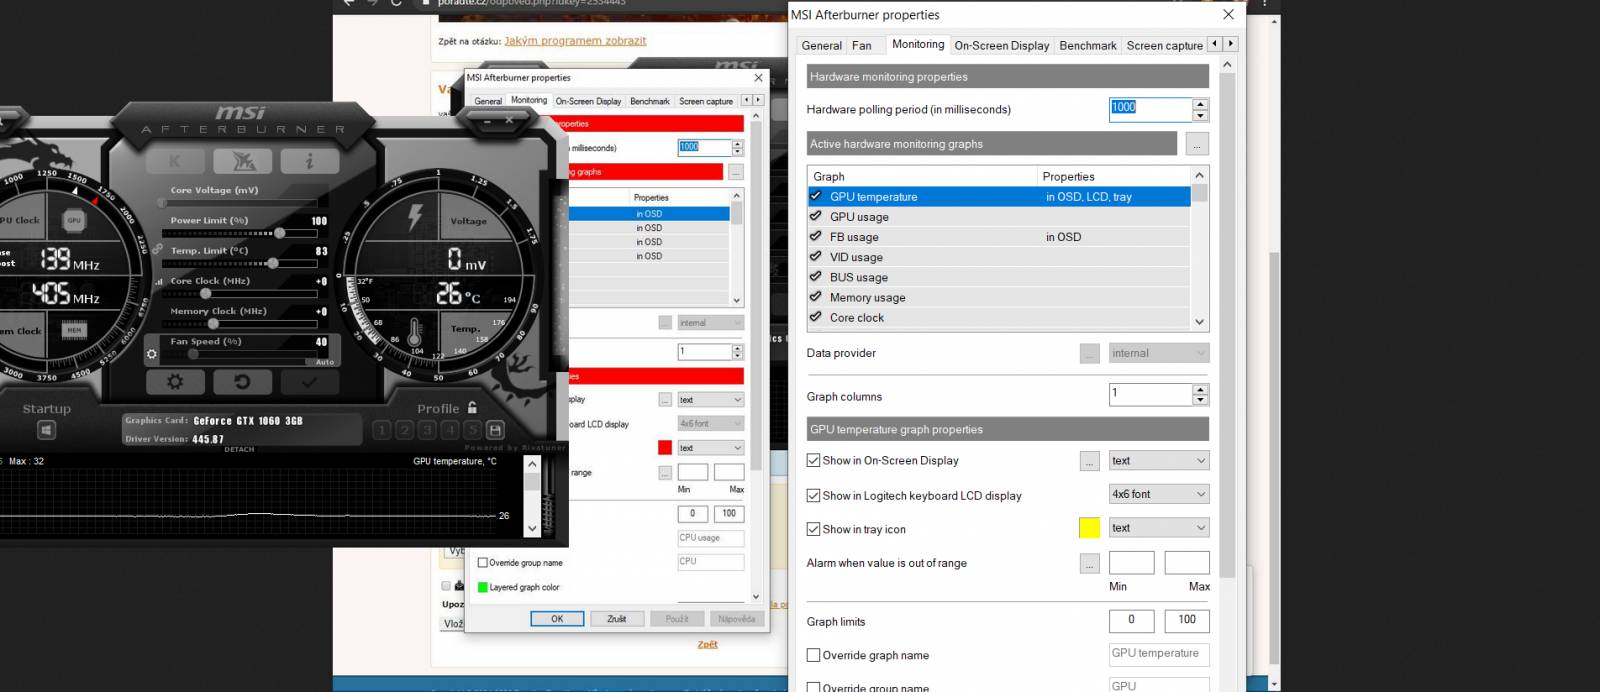Increase polling period spinner in middle properties window
This screenshot has height=692, width=1600.
tap(738, 143)
